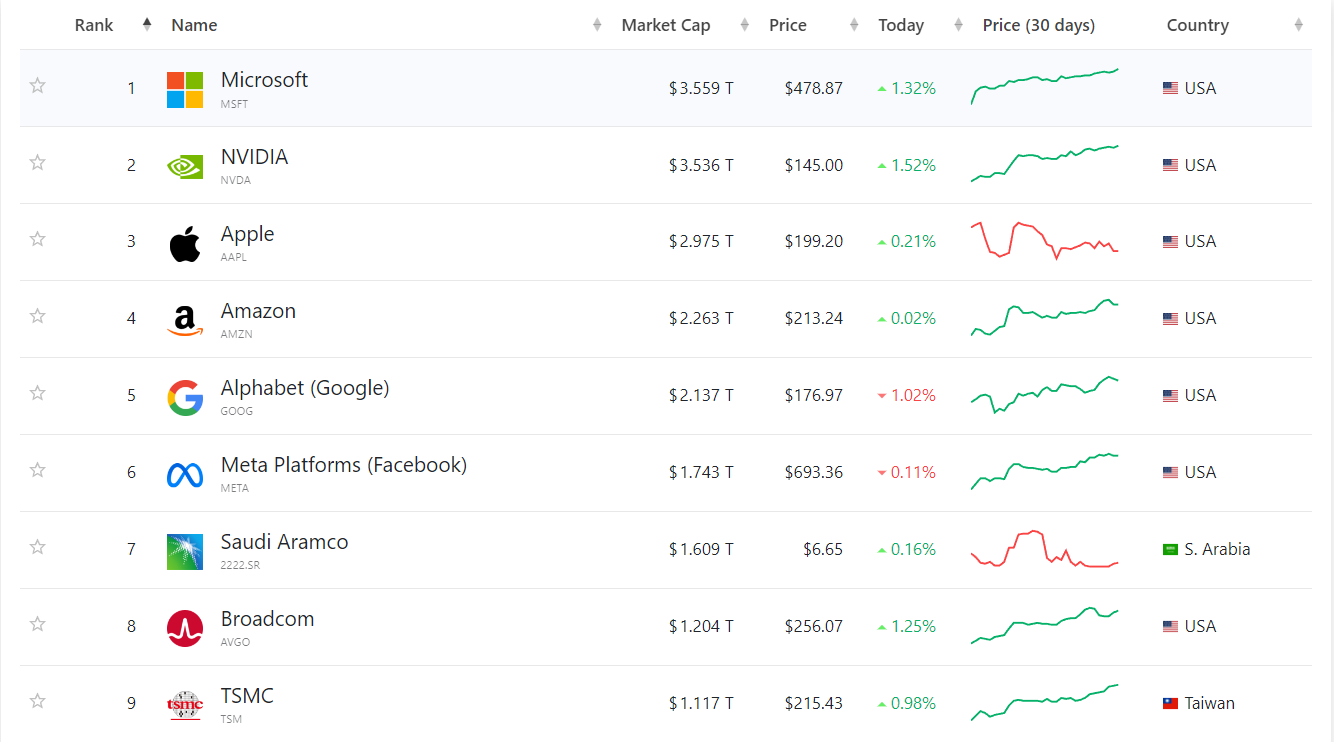Toggle the favorite star for Microsoft

click(38, 85)
